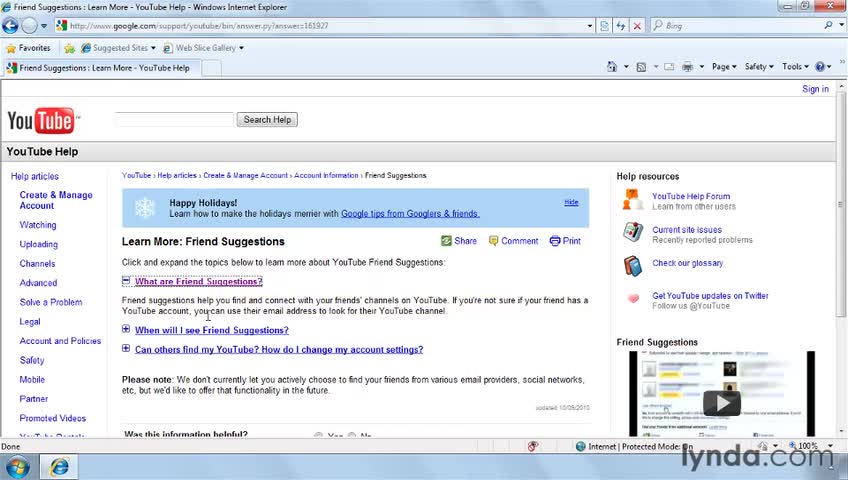Open Create & Manage Account sidebar link

point(56,200)
